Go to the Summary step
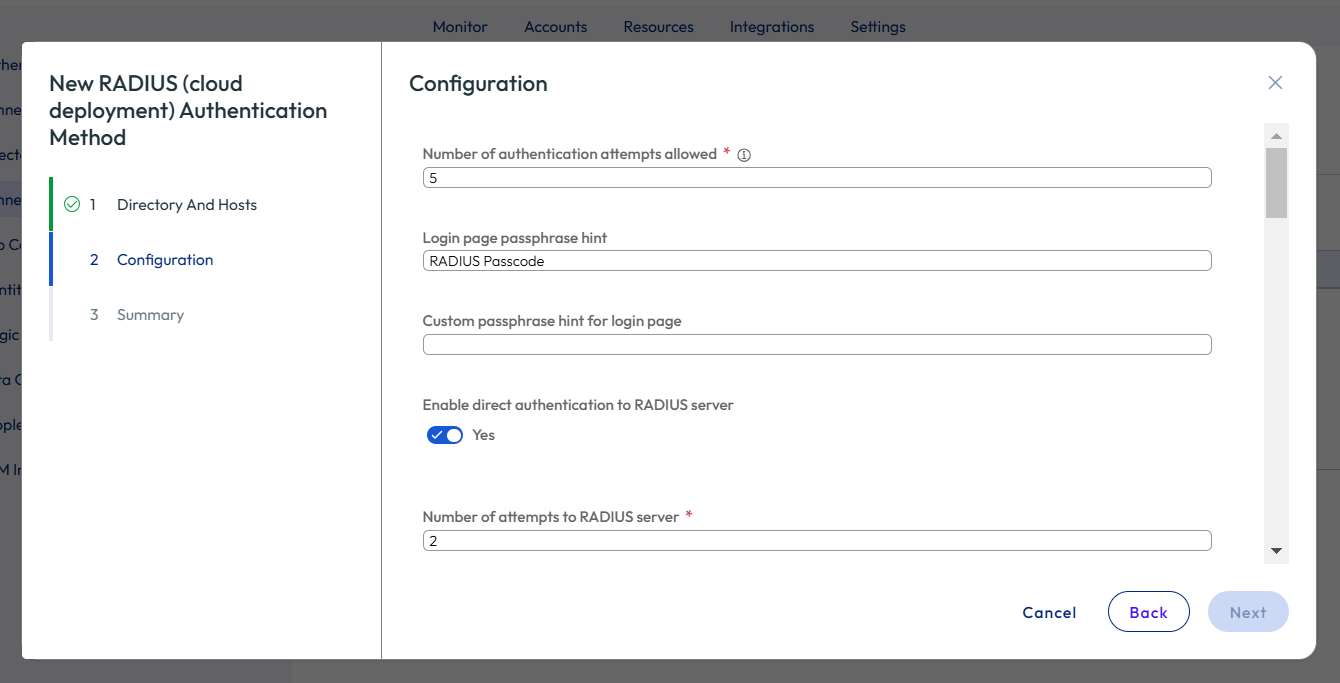The image size is (1340, 683). tap(150, 315)
